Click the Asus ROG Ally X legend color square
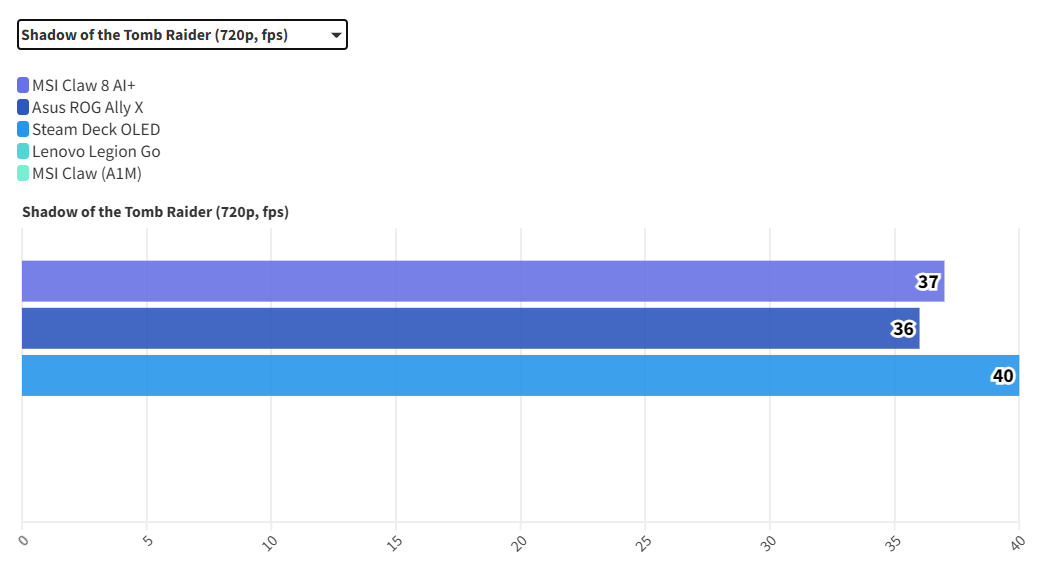Screen dimensions: 1042x562 [x=23, y=107]
